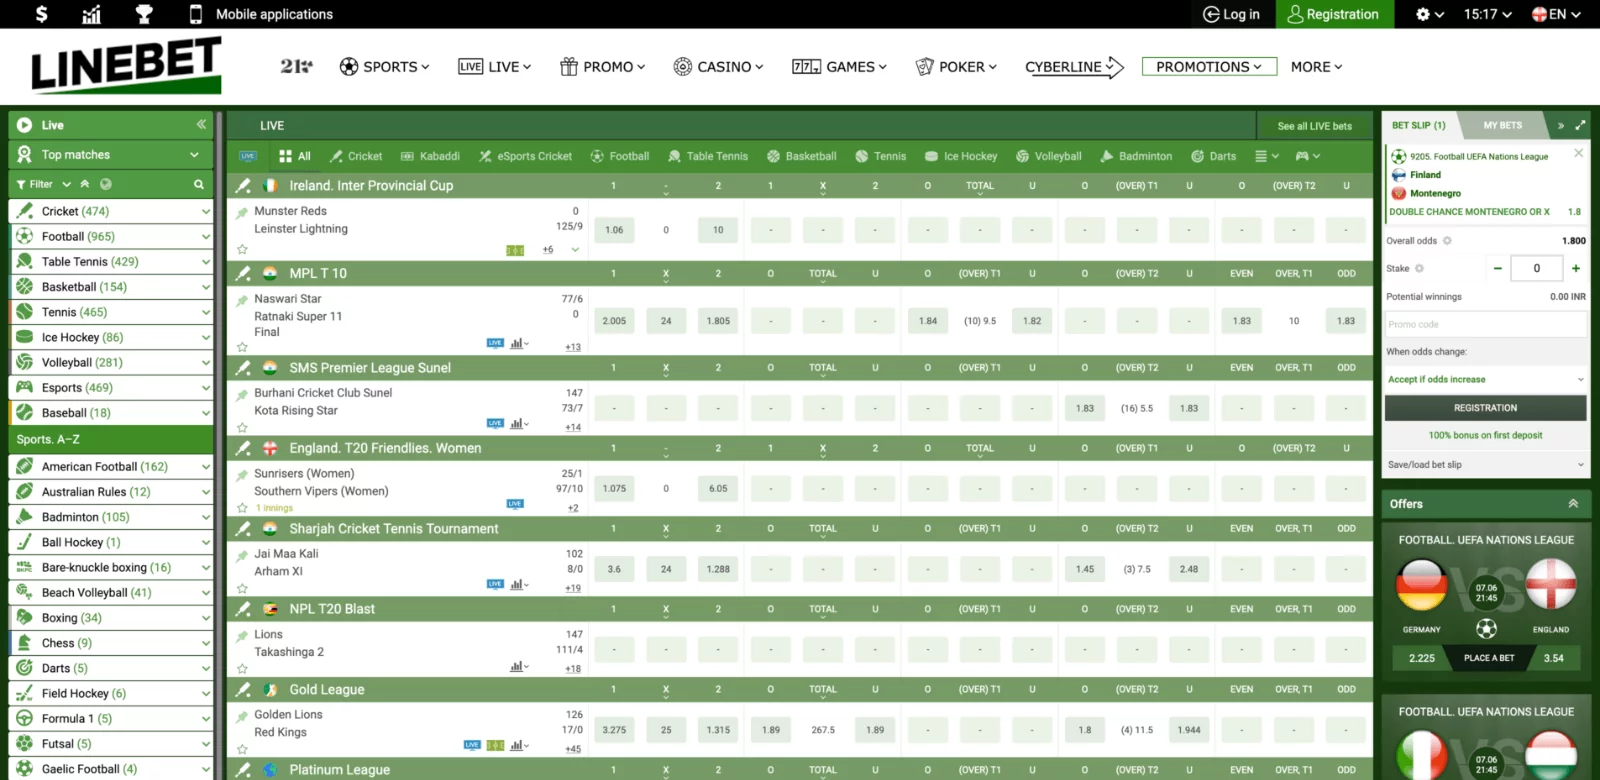Switch to MY BETS tab
Viewport: 1600px width, 780px height.
tap(1502, 126)
